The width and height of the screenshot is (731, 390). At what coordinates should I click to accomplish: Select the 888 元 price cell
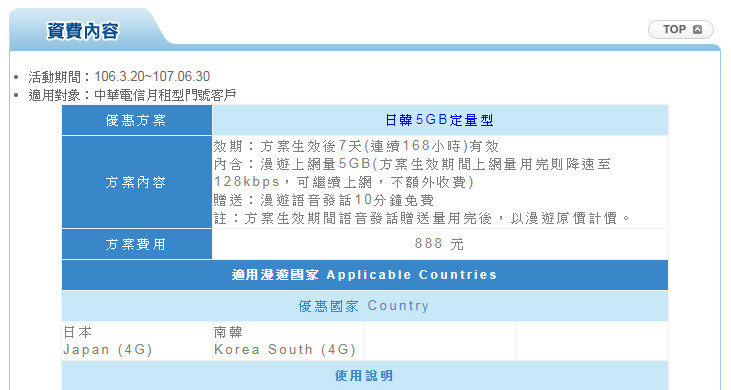point(440,244)
